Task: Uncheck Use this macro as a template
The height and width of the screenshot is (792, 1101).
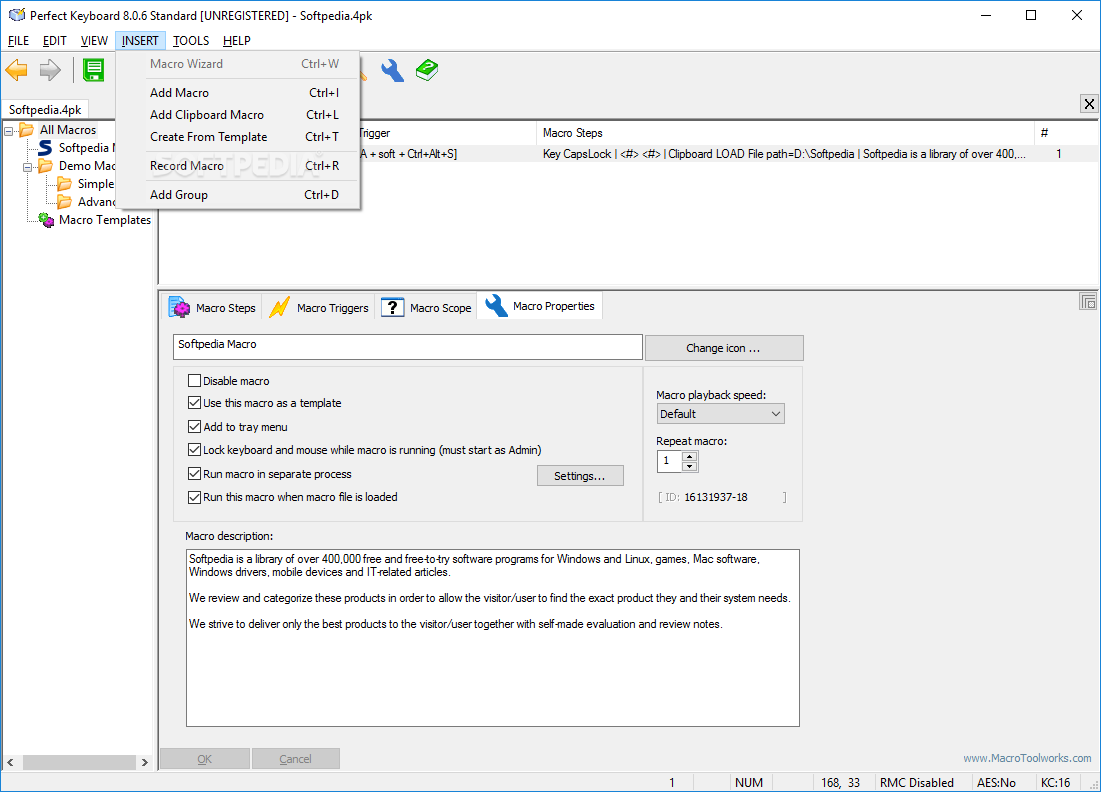Action: click(195, 403)
